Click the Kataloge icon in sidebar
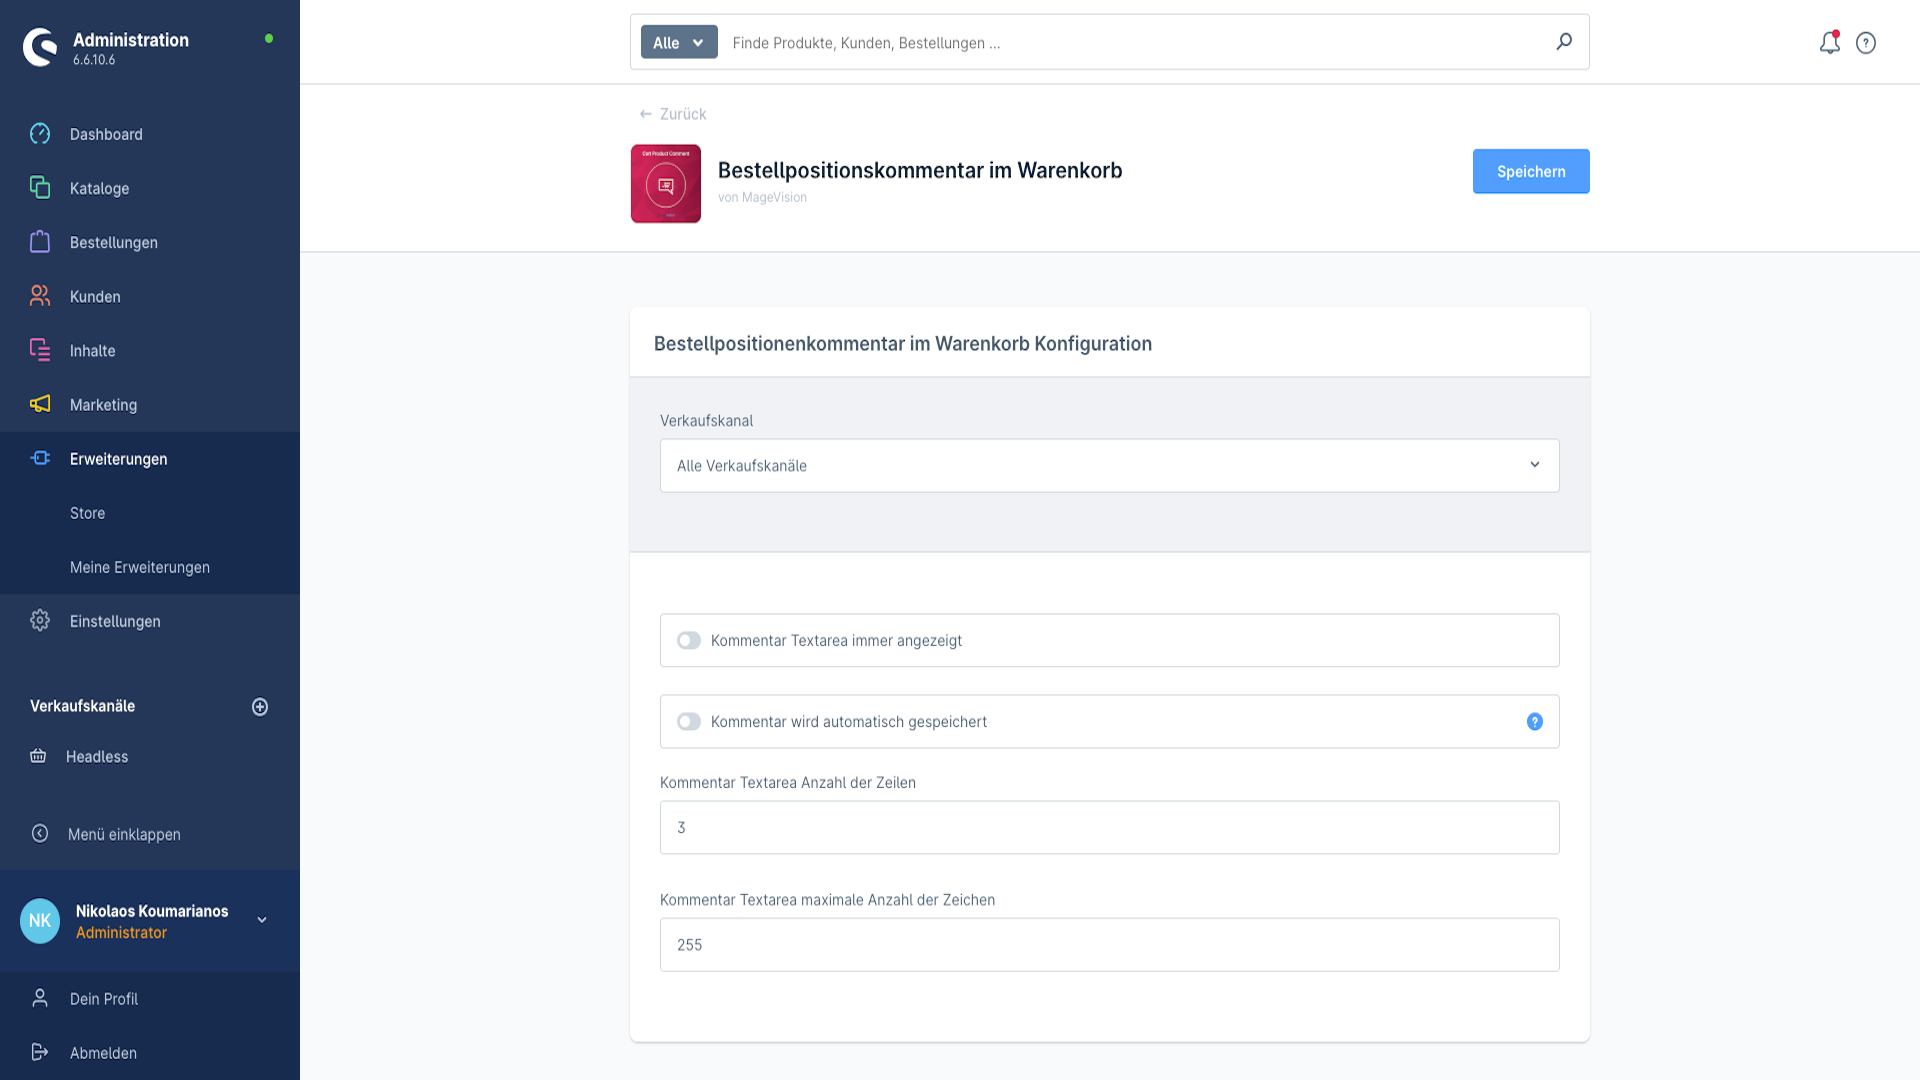This screenshot has height=1080, width=1920. 40,188
